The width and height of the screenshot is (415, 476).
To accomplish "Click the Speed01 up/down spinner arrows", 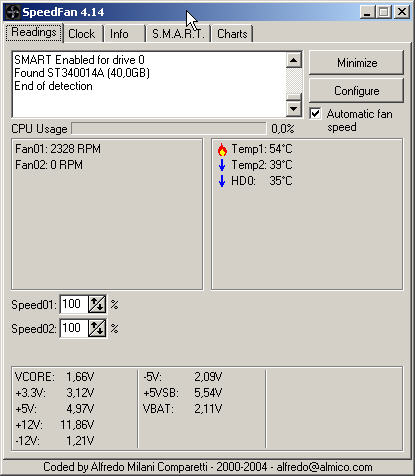I will 97,304.
